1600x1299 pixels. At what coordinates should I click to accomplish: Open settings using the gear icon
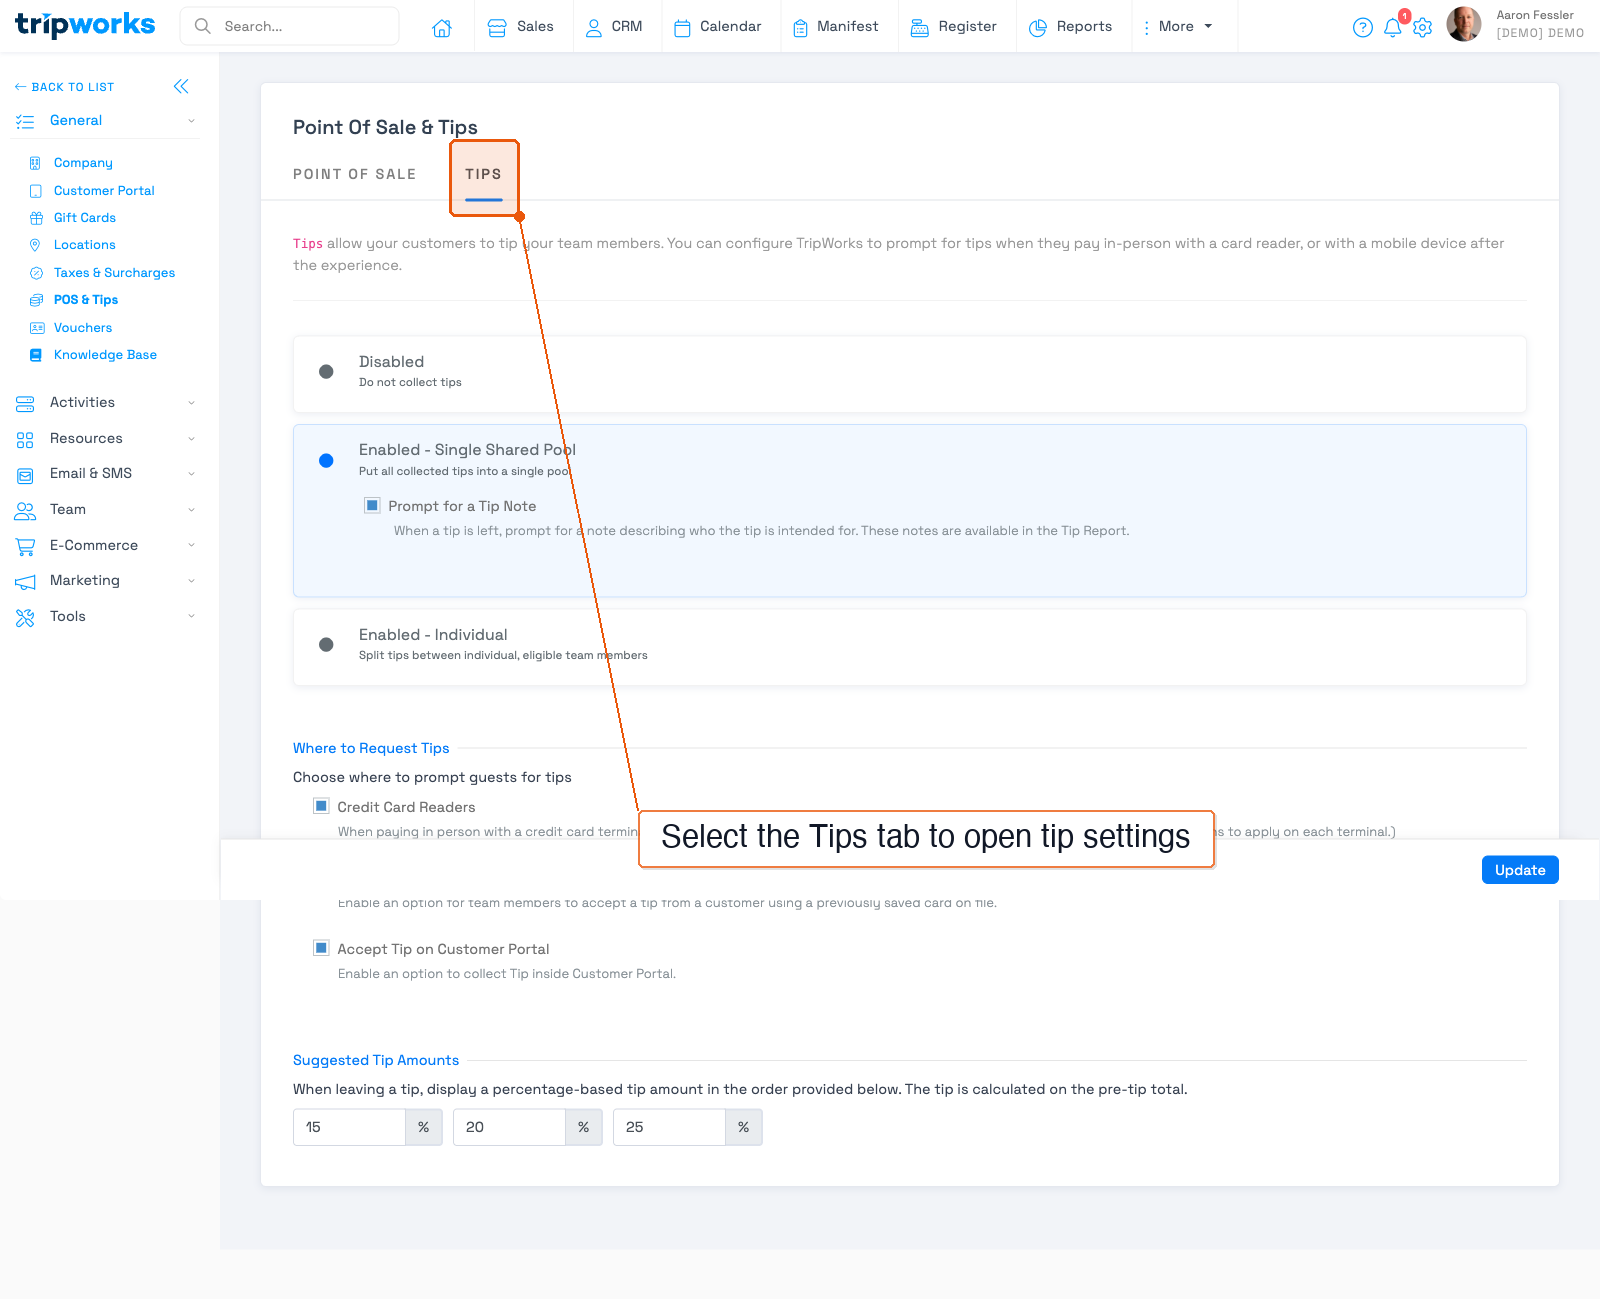click(x=1423, y=27)
